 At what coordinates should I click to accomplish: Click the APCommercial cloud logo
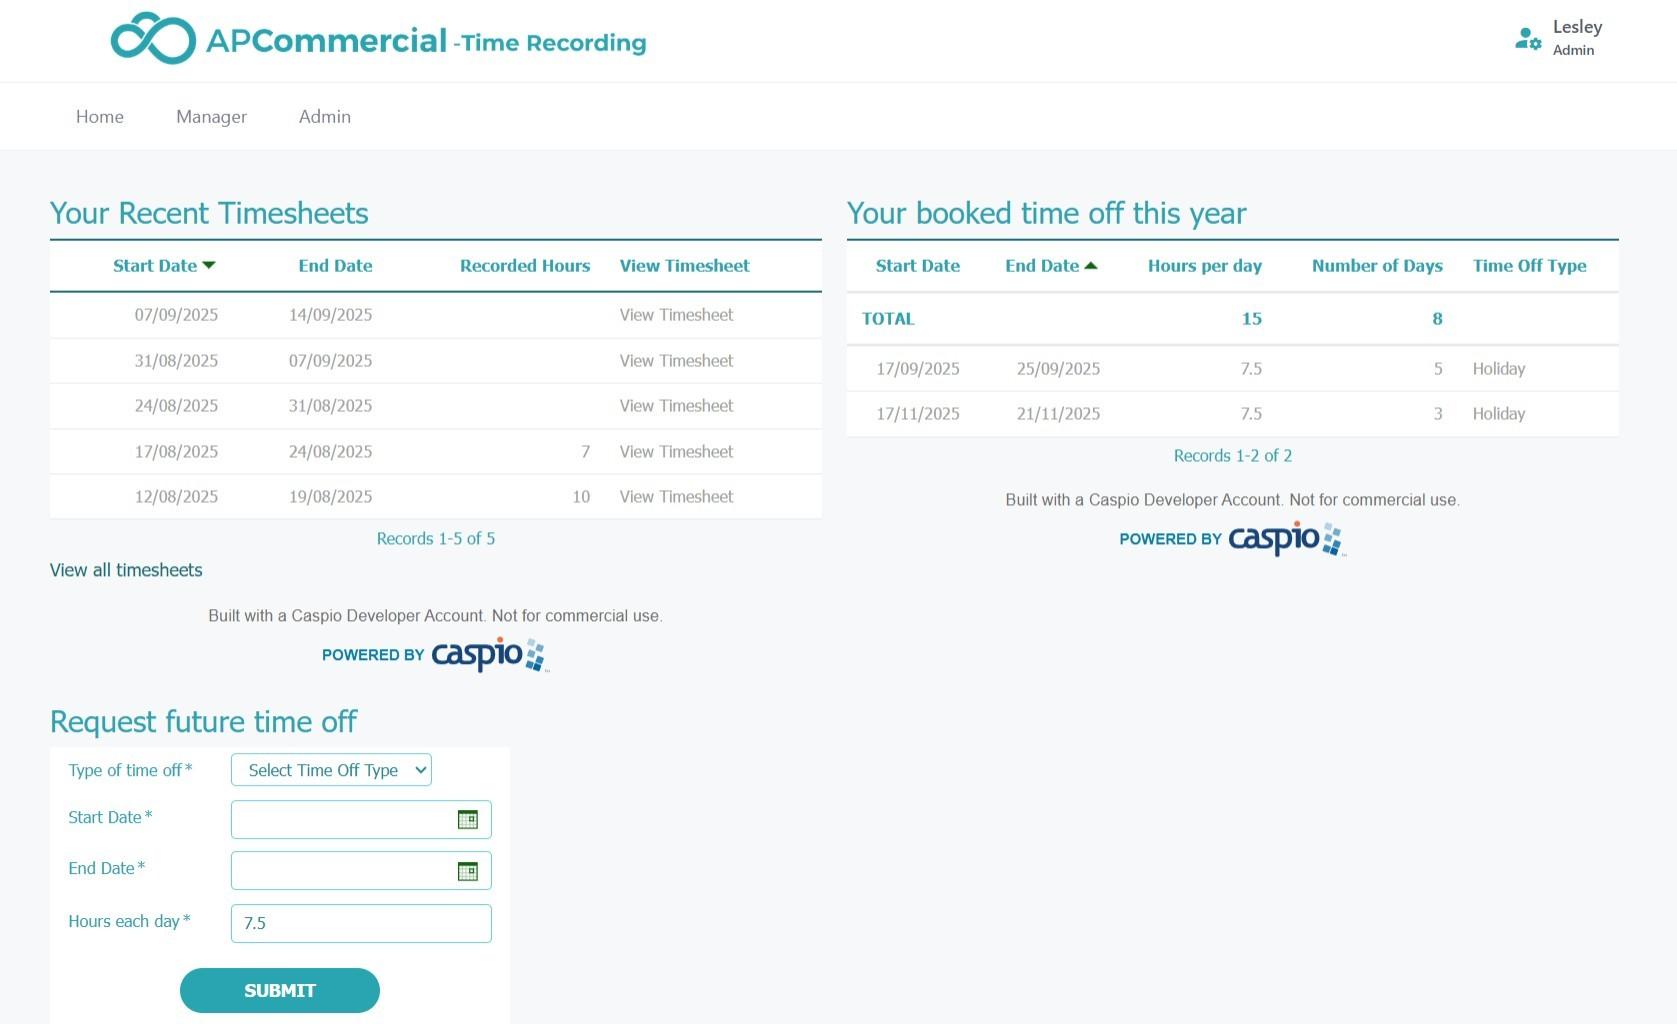pos(154,38)
